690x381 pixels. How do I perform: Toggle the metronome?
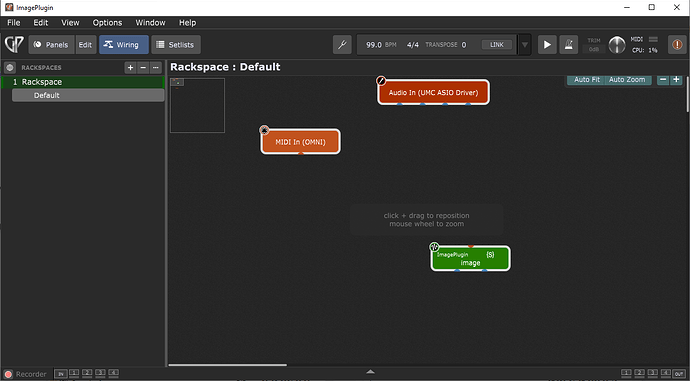coord(569,44)
